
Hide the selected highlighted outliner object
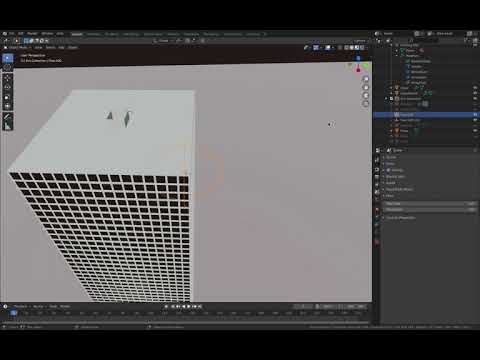tap(475, 115)
